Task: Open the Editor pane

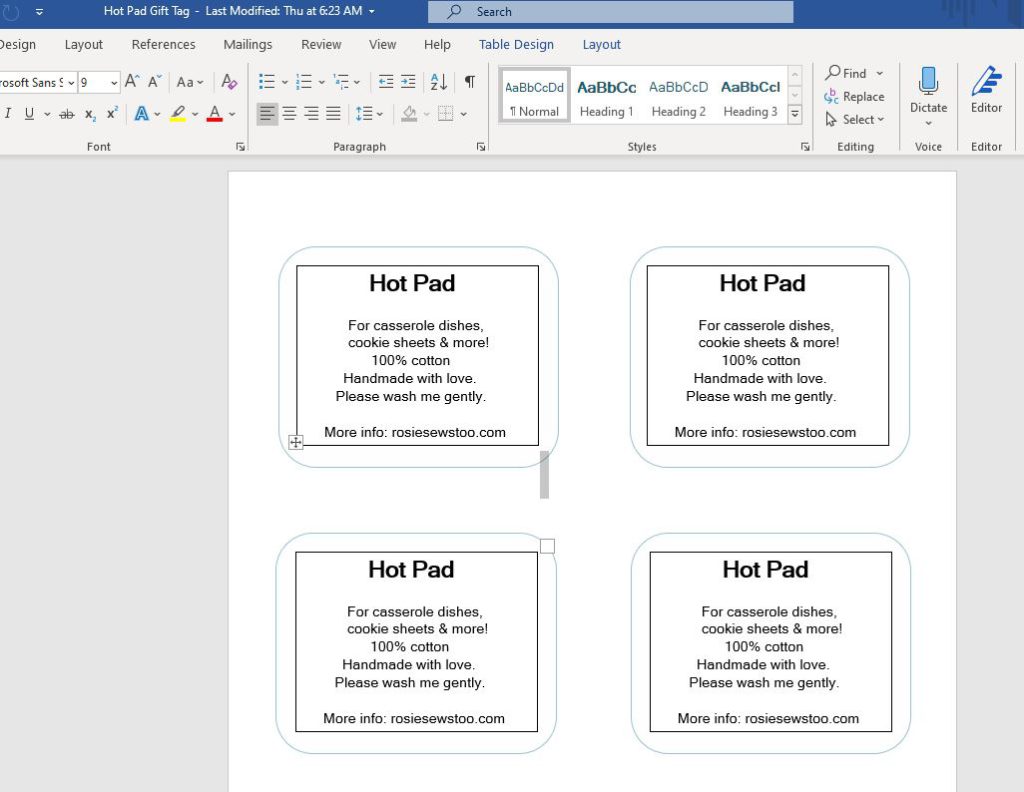Action: [986, 82]
